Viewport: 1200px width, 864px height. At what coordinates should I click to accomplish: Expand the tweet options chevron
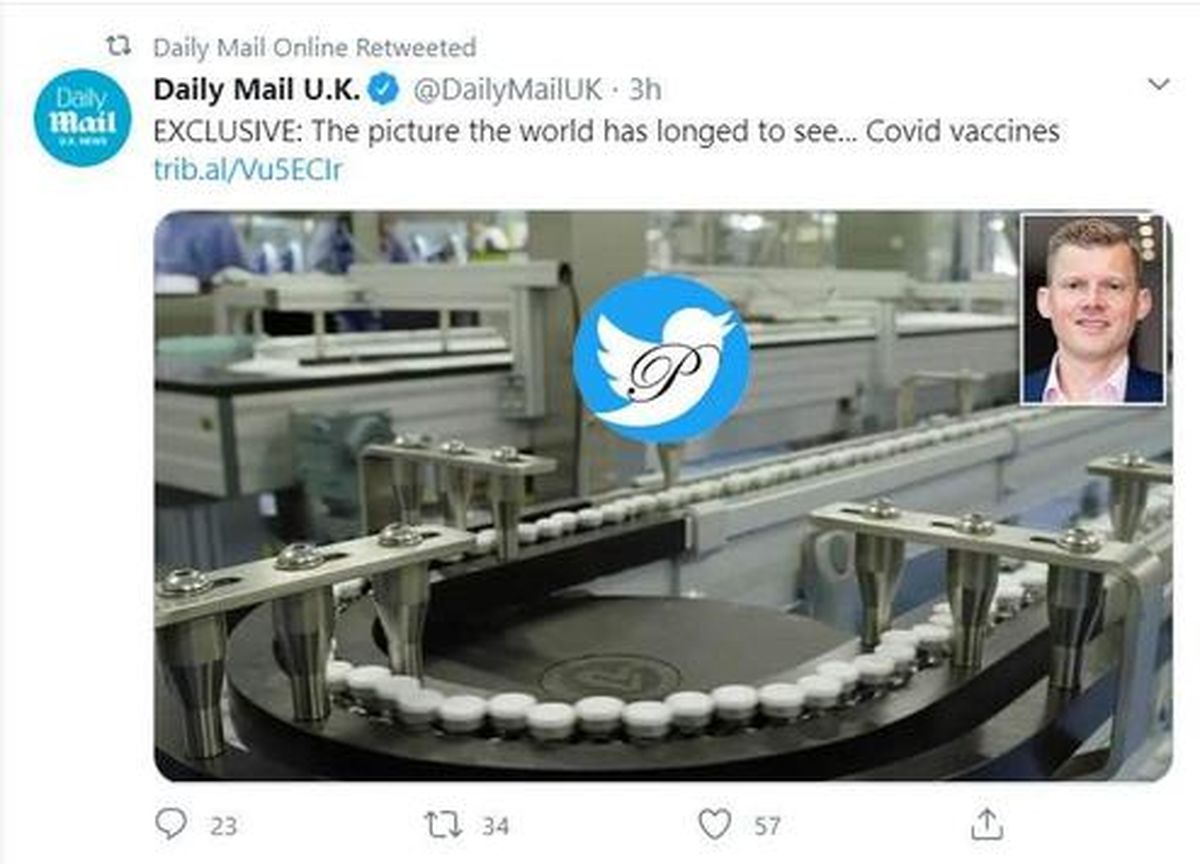click(x=1158, y=84)
